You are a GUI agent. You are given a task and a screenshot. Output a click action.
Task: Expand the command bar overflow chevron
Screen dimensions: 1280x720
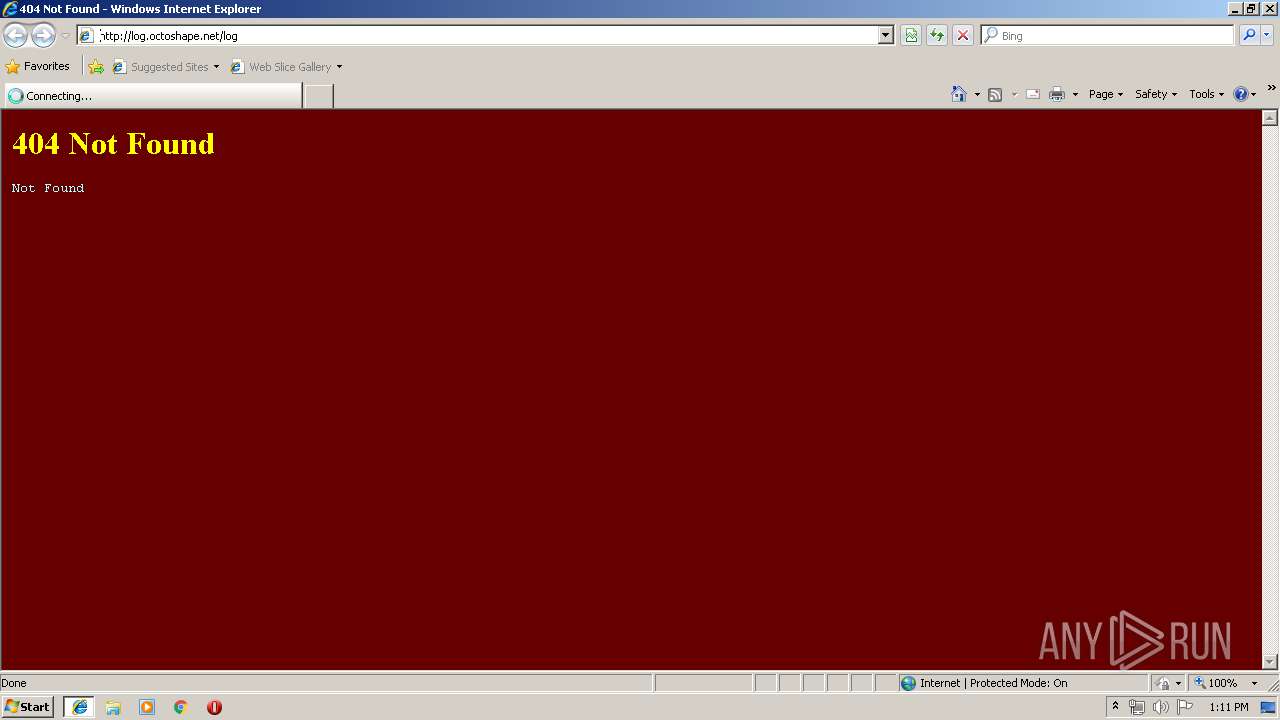(1271, 88)
